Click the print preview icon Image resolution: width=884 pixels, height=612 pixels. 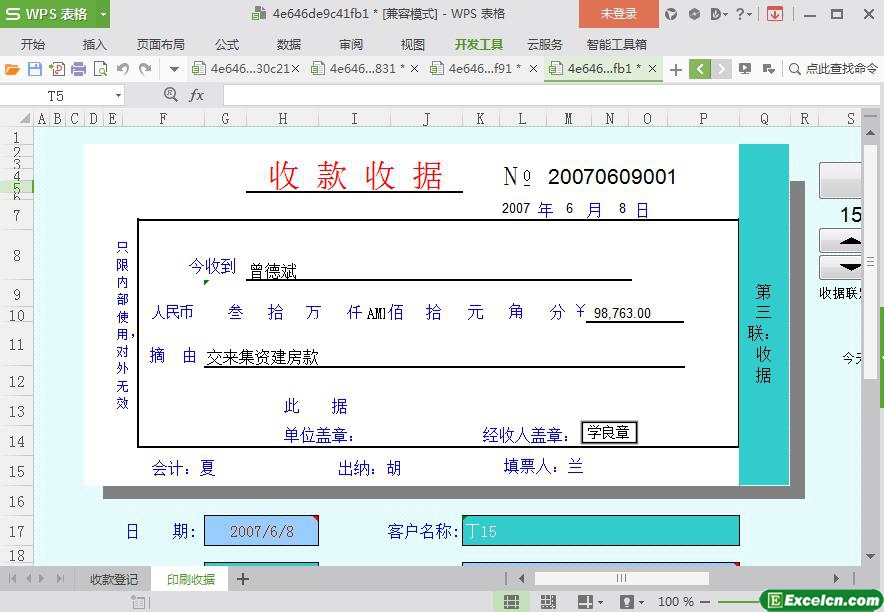click(x=100, y=69)
